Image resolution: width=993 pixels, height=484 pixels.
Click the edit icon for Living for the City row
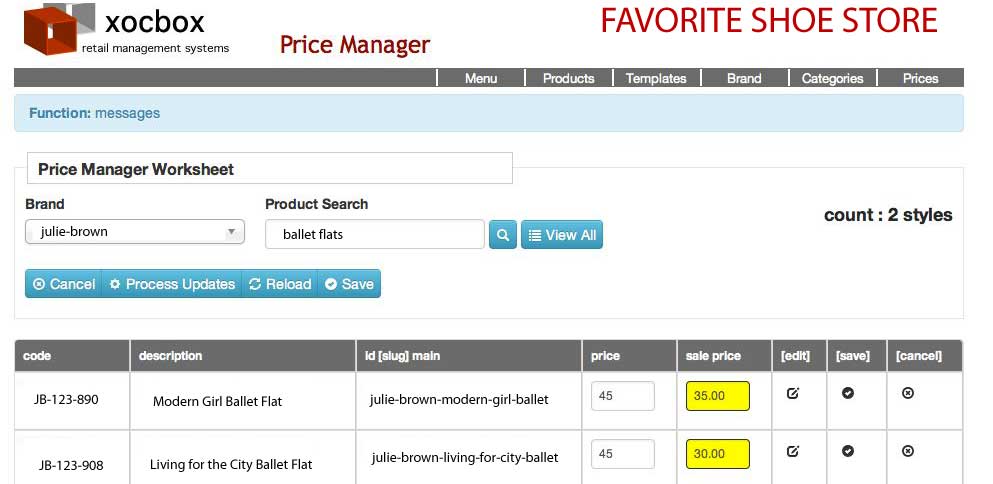click(793, 452)
